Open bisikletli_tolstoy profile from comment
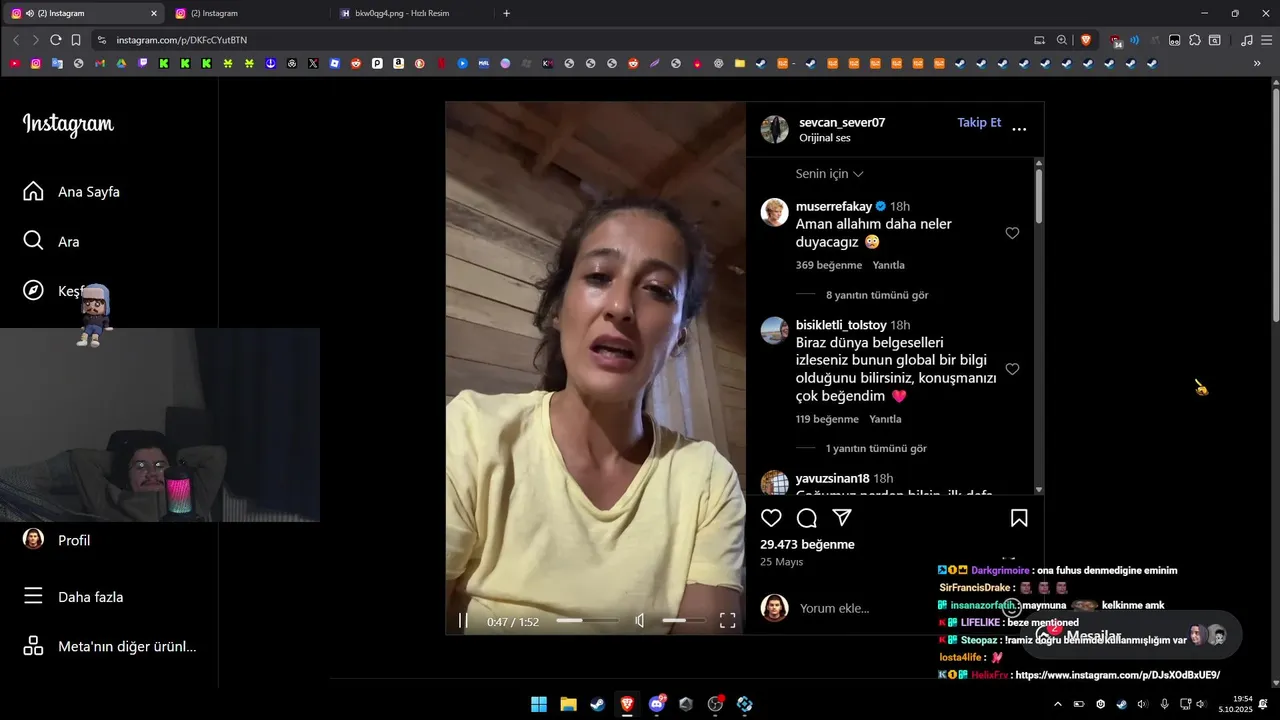The image size is (1280, 720). pos(841,325)
